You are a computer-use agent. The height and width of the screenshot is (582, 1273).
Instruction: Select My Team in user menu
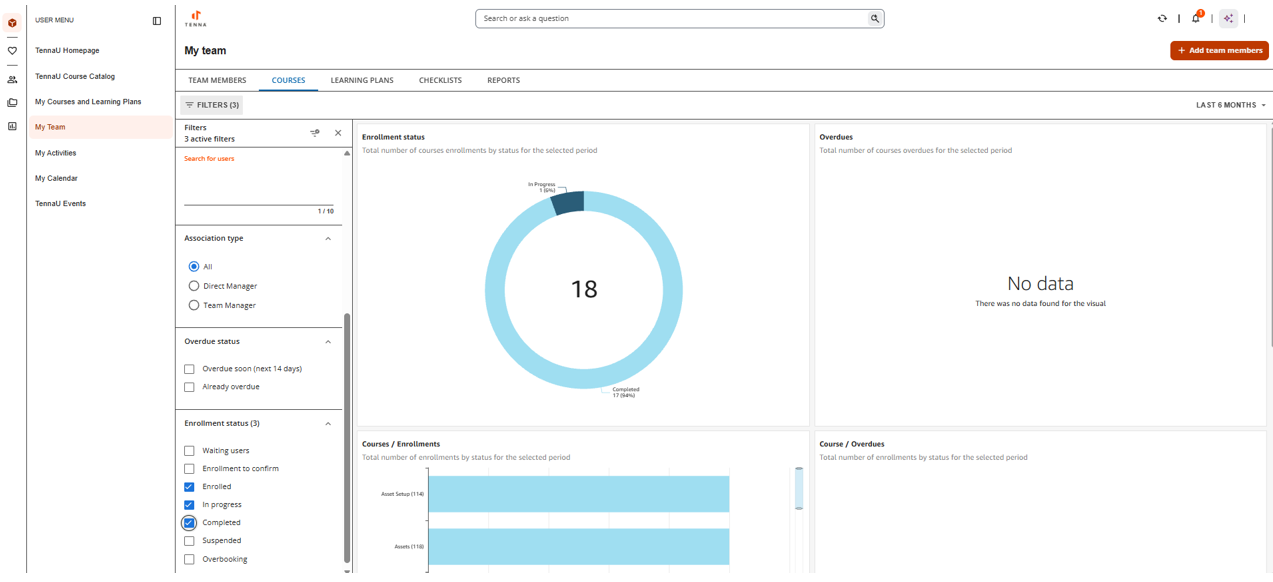pos(100,127)
